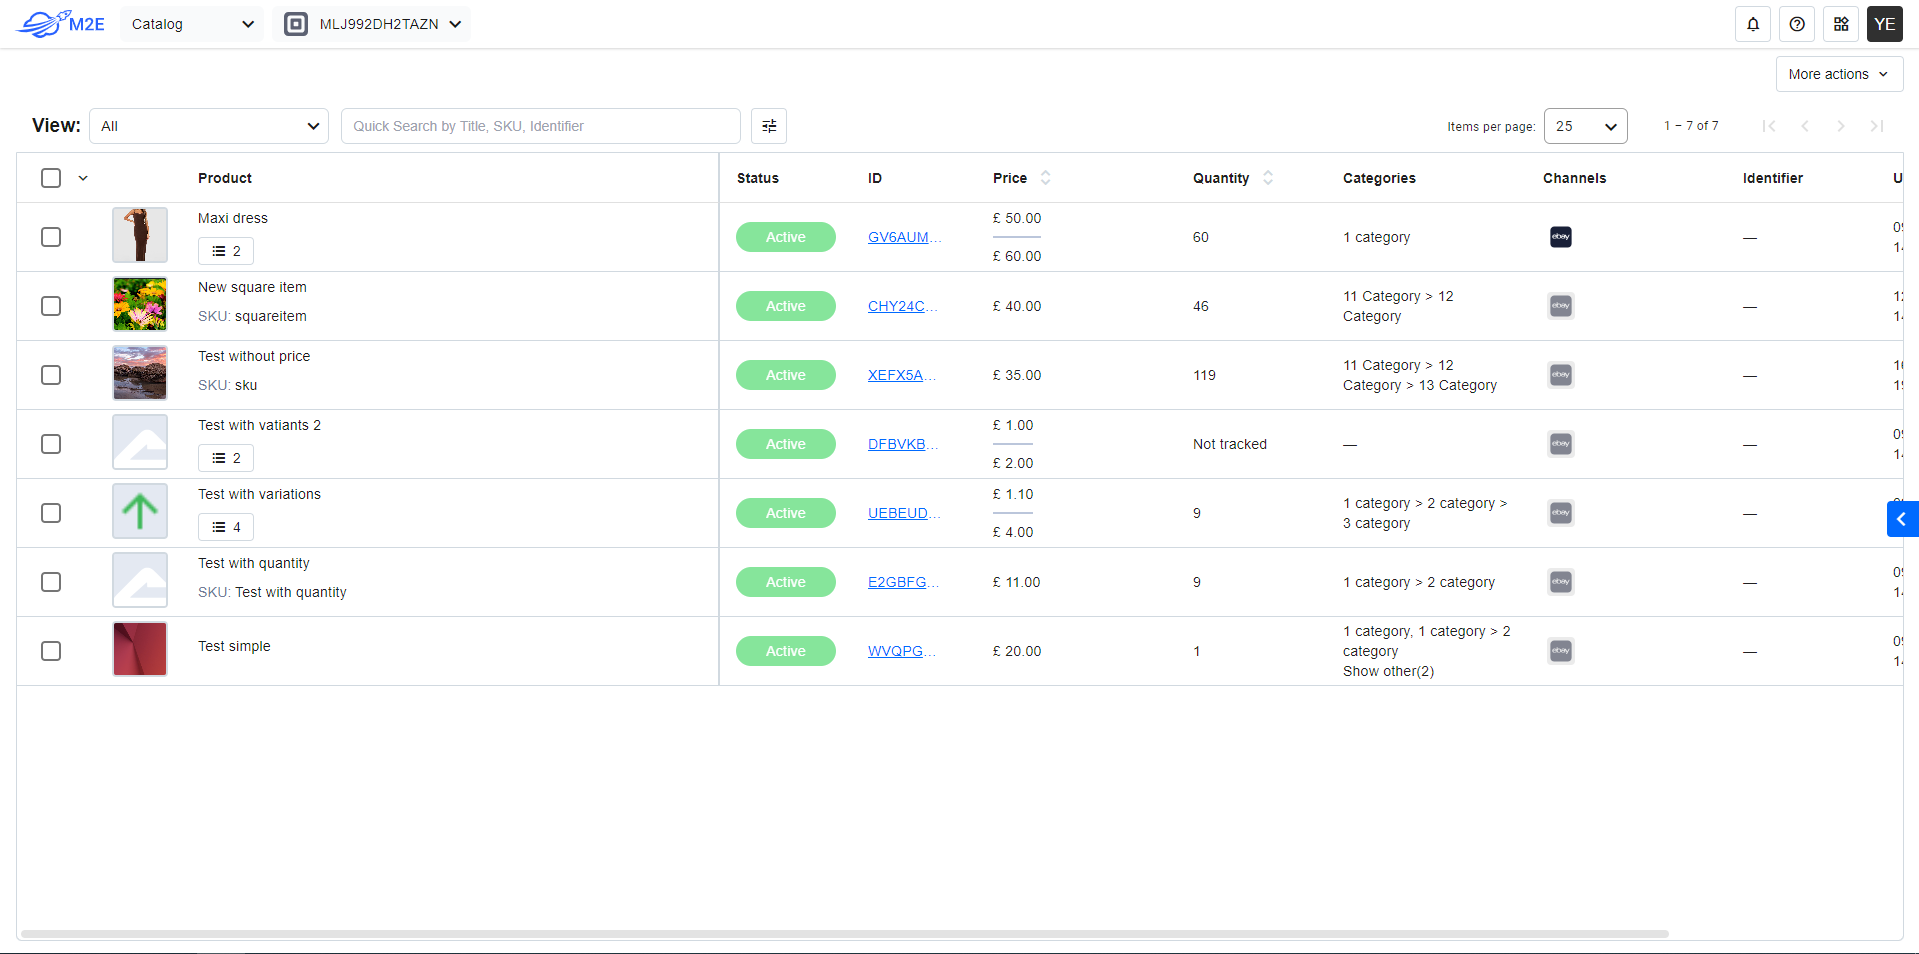Expand the blue side panel arrow
Image resolution: width=1919 pixels, height=954 pixels.
point(1901,519)
